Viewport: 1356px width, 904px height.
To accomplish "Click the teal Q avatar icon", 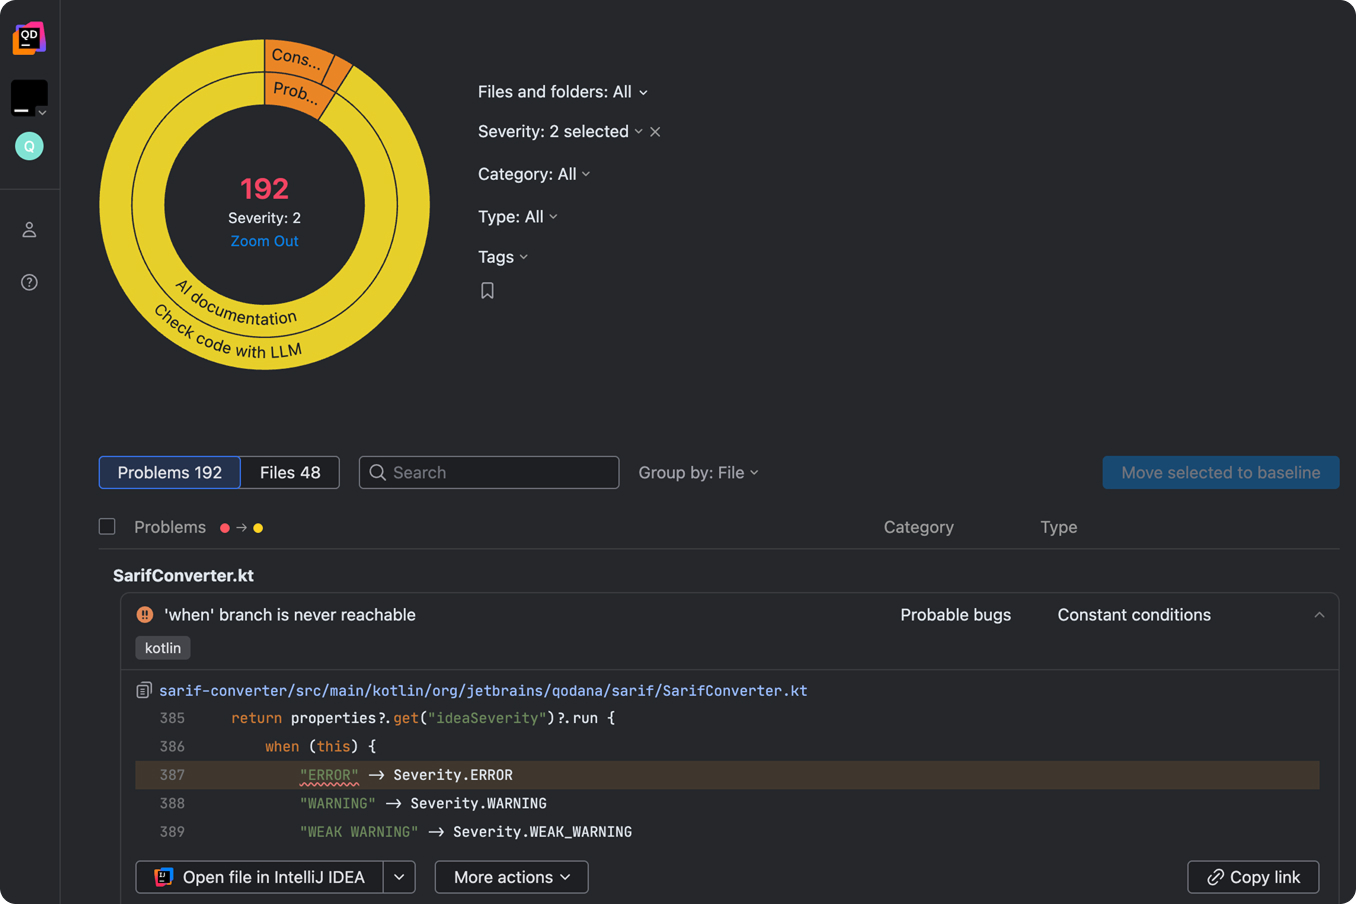I will tap(29, 147).
